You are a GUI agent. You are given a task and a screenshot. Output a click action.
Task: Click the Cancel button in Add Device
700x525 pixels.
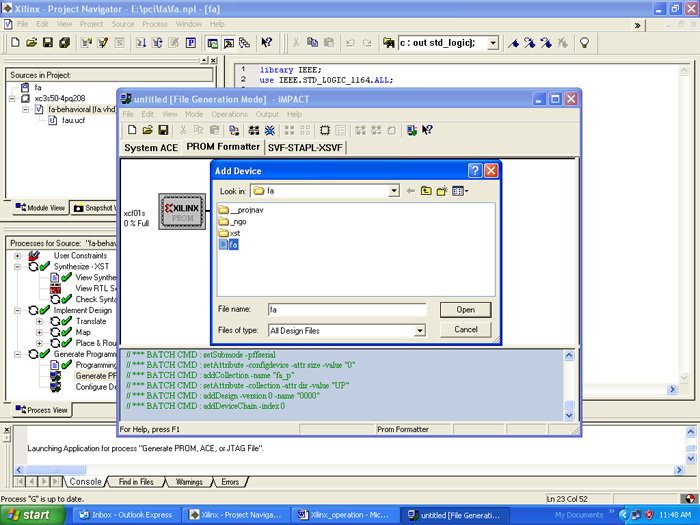point(466,329)
